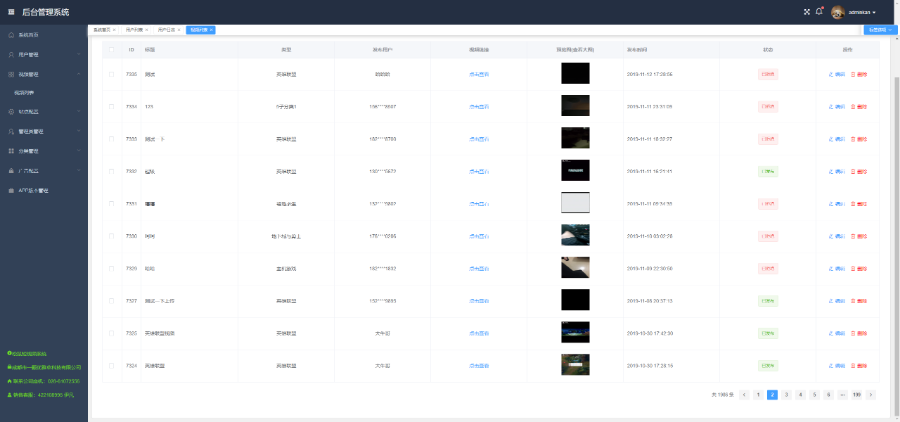Go to page 3 in pagination
Viewport: 900px width, 422px height.
point(786,395)
